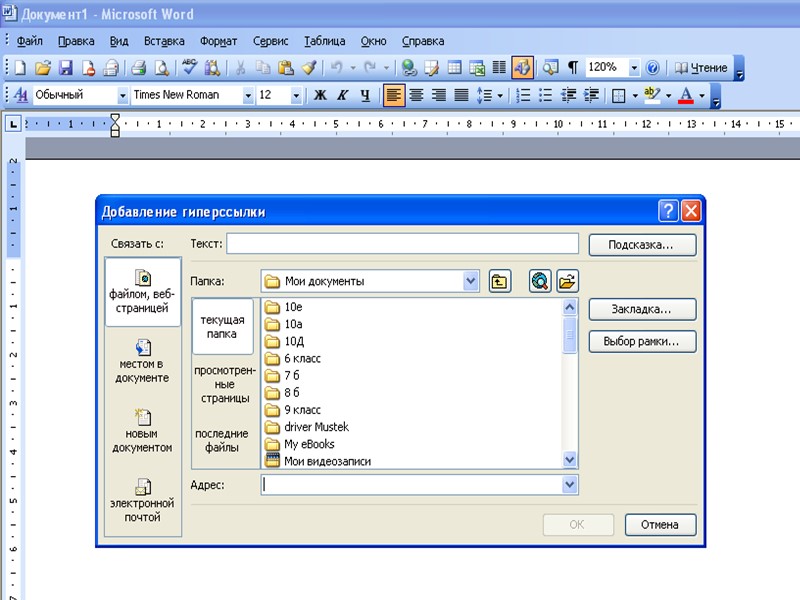Insert an Excel worksheet icon

(477, 67)
